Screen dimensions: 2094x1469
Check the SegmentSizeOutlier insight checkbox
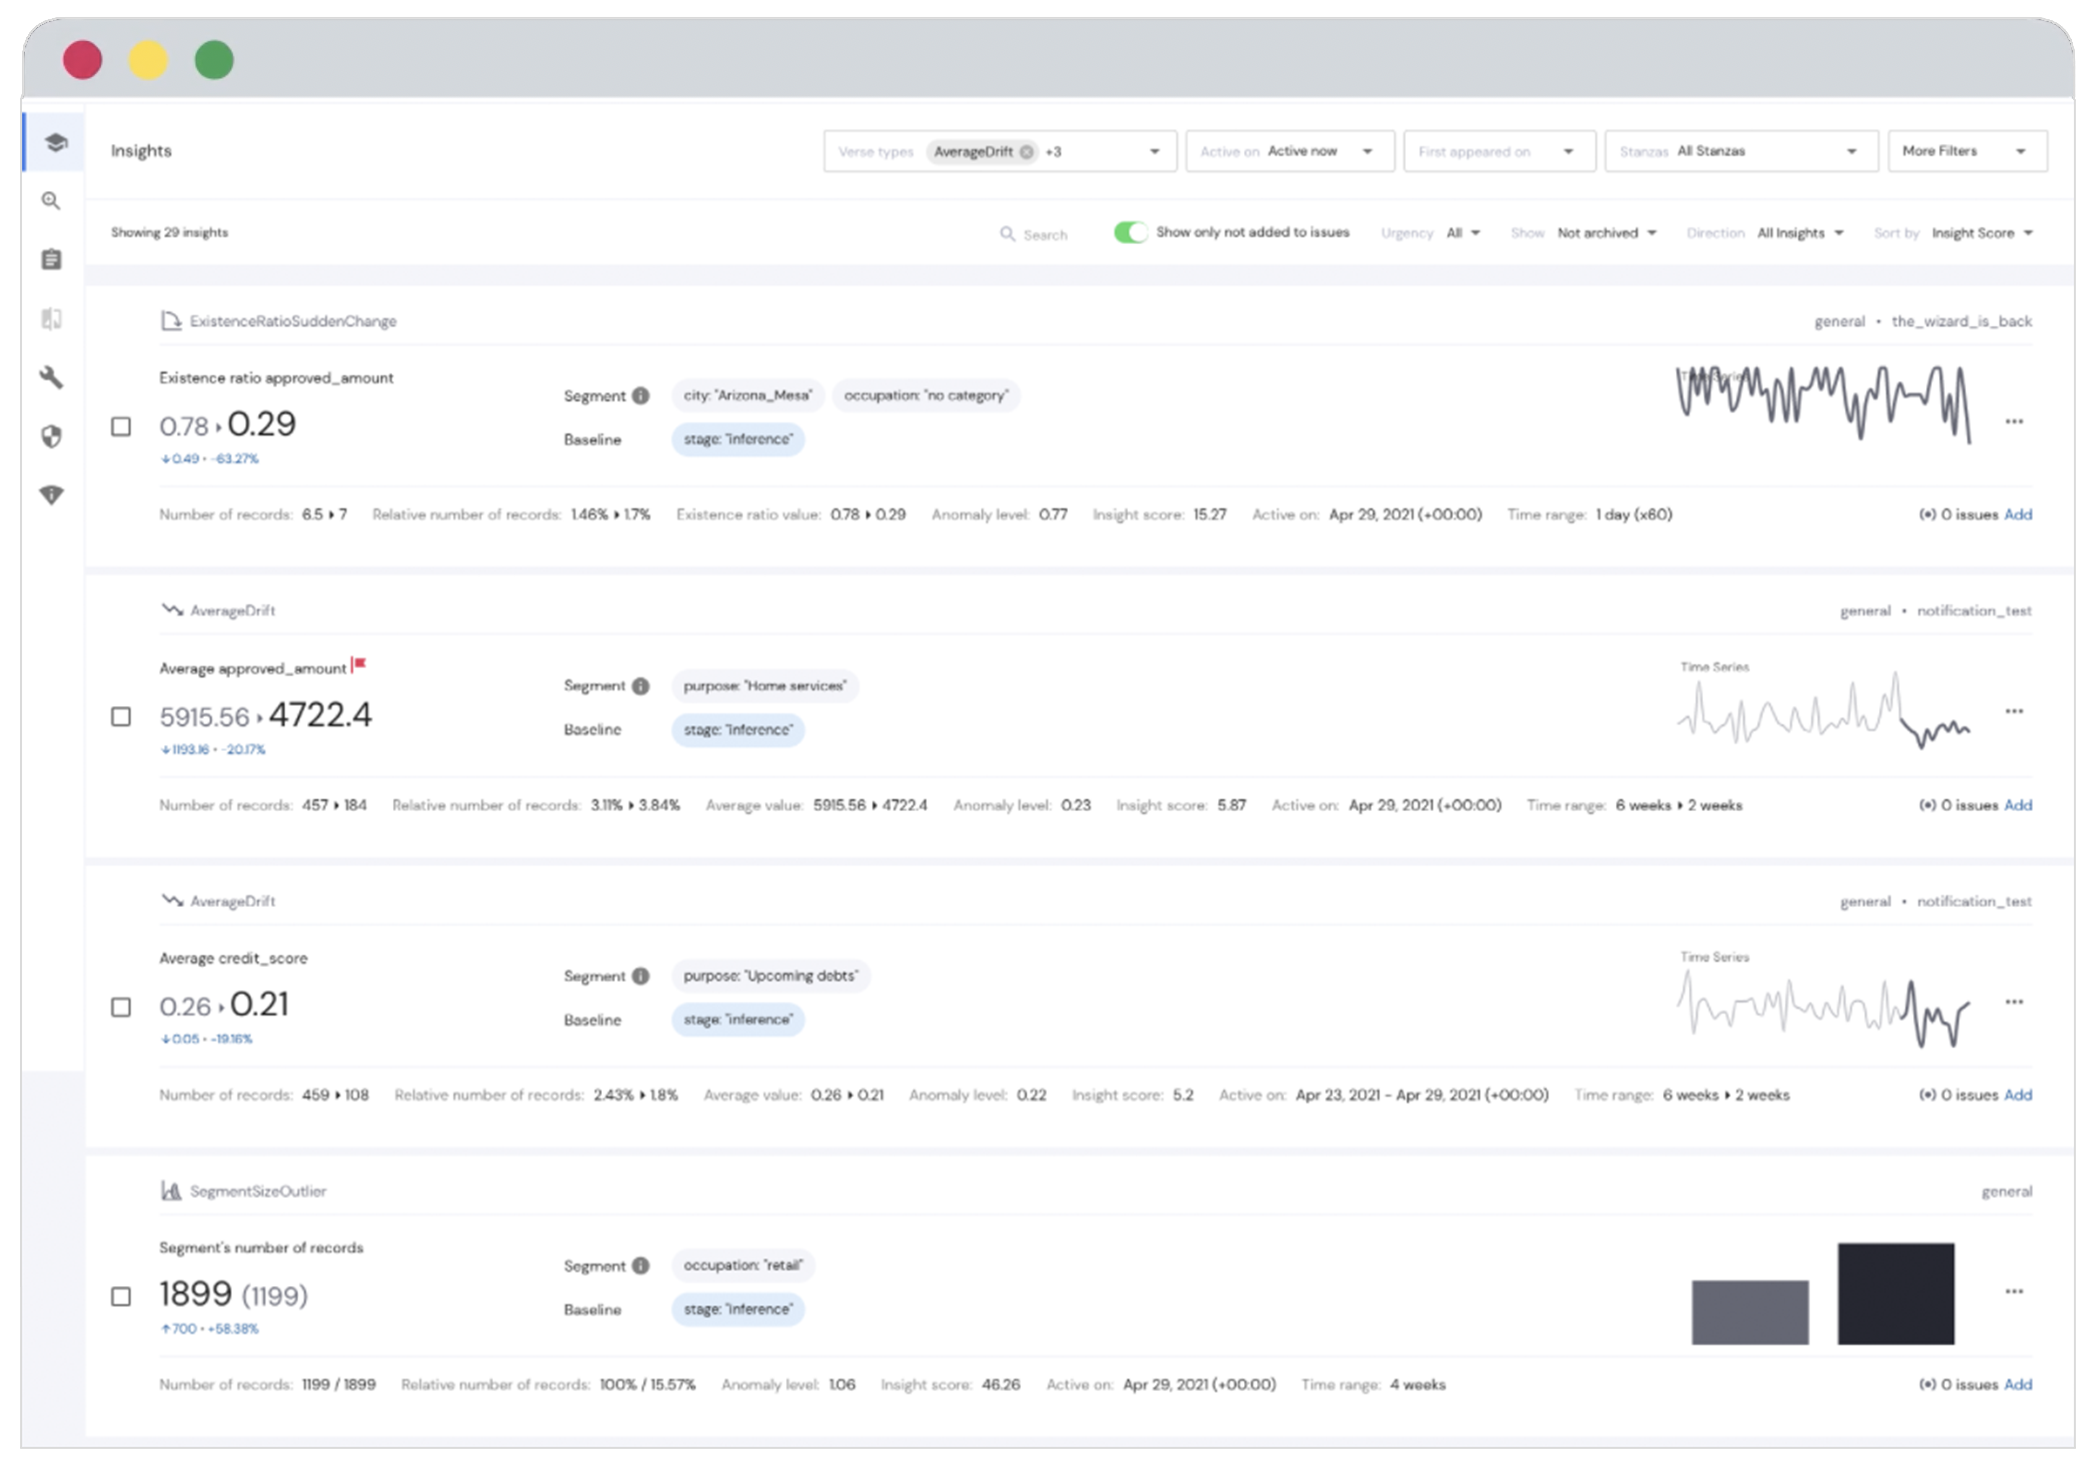click(123, 1297)
